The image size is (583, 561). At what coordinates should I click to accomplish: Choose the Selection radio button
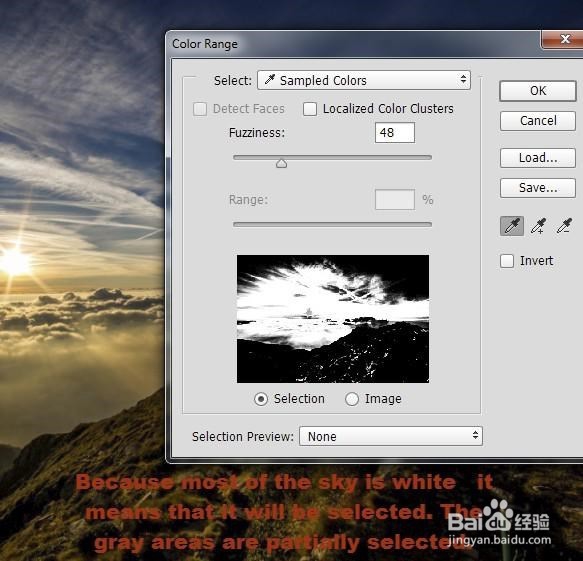tap(261, 399)
